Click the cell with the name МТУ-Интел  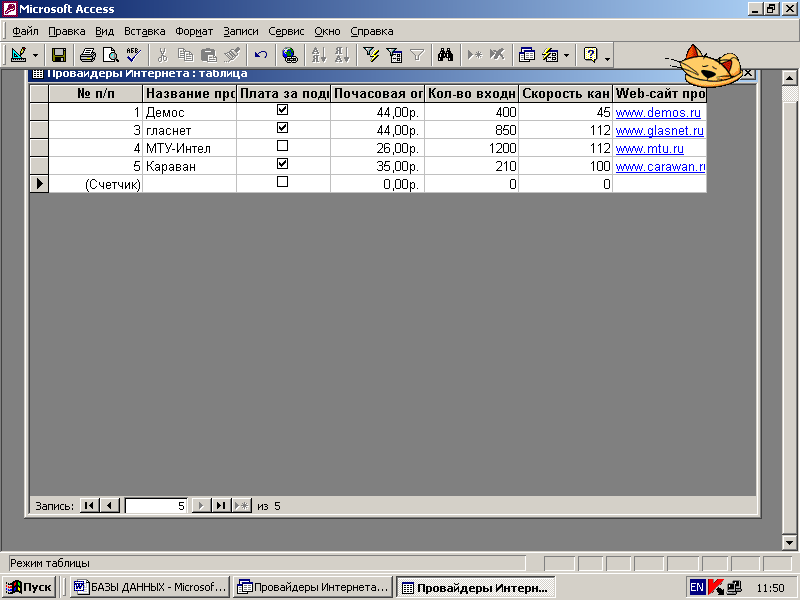click(x=189, y=148)
